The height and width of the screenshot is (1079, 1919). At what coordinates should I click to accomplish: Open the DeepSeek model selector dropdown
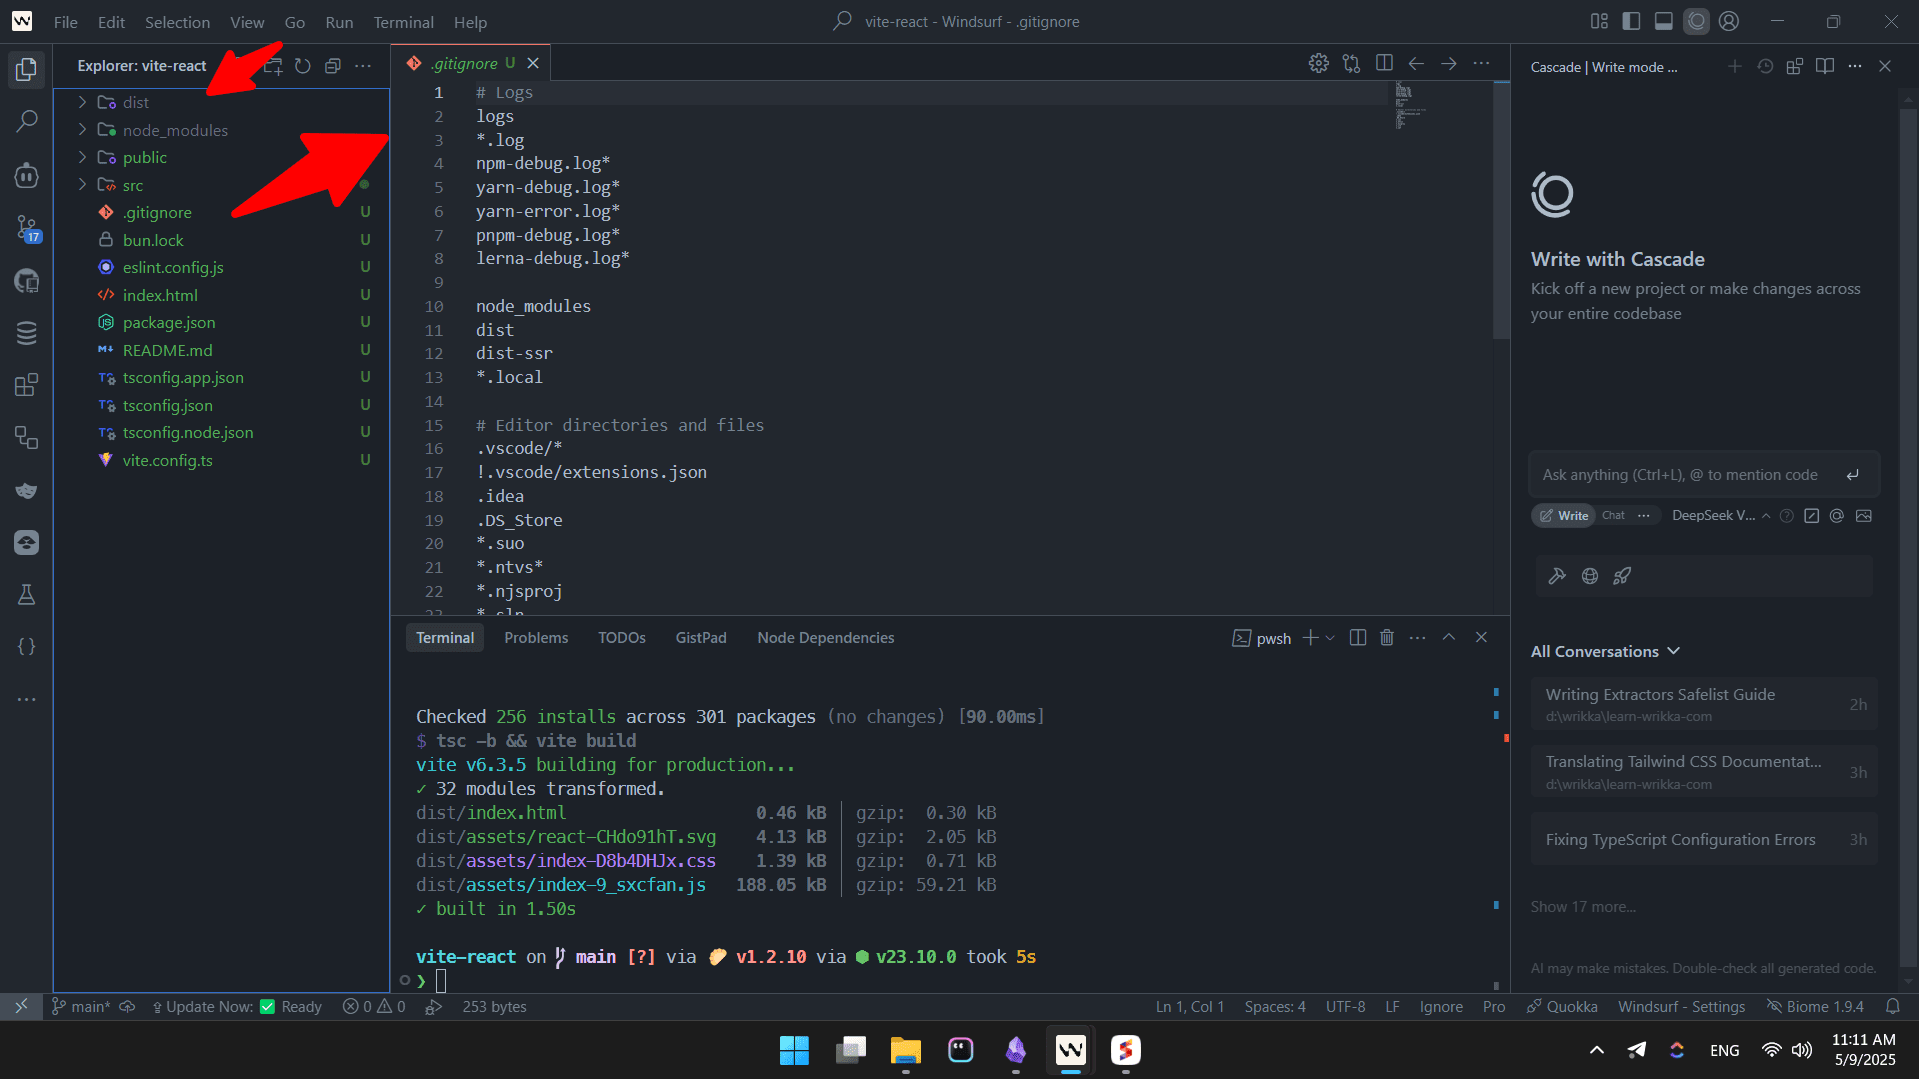[x=1721, y=516]
